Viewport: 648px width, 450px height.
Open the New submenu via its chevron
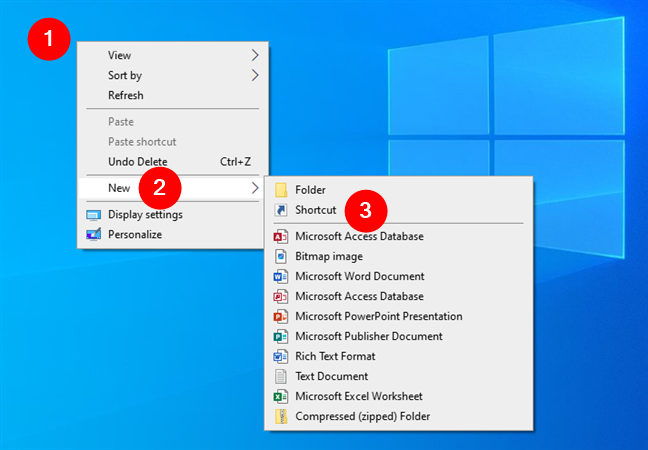(x=255, y=188)
